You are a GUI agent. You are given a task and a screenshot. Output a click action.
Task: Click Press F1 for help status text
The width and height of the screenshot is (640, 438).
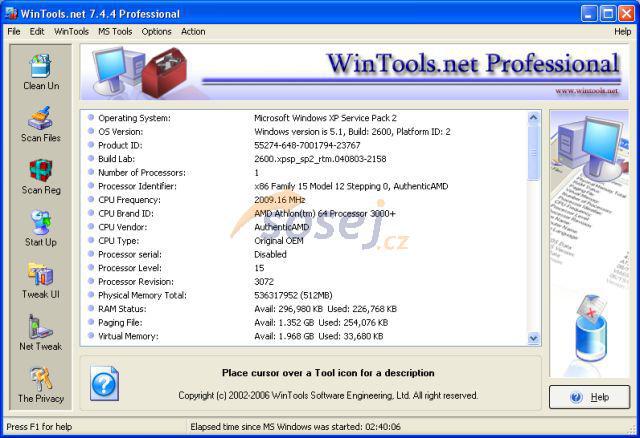pyautogui.click(x=39, y=427)
